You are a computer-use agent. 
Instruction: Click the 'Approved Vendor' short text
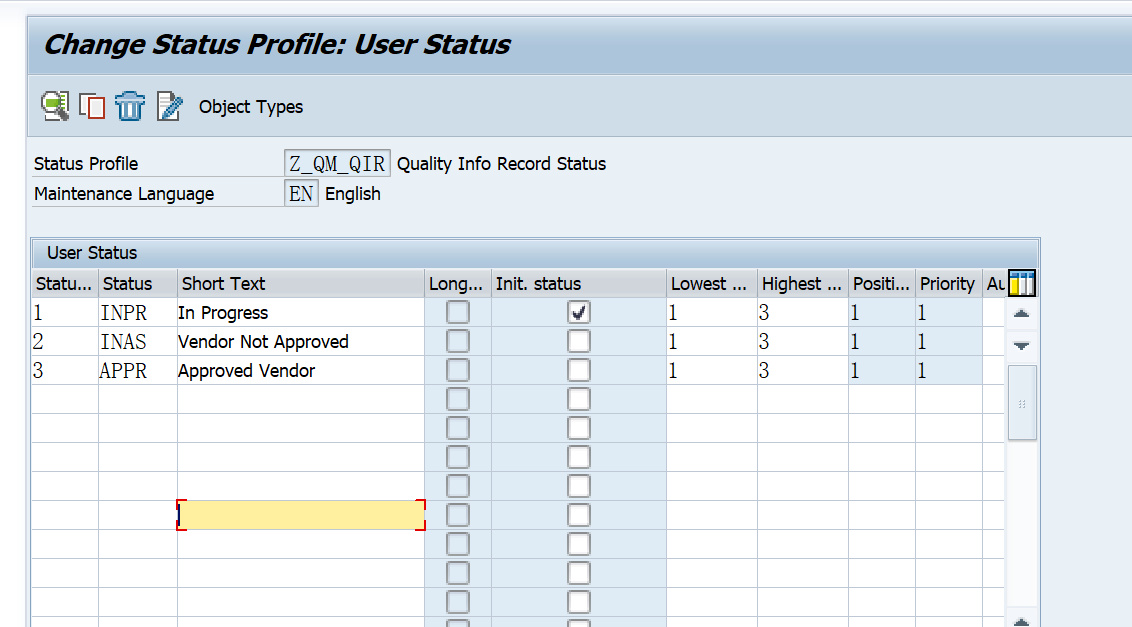pyautogui.click(x=247, y=371)
